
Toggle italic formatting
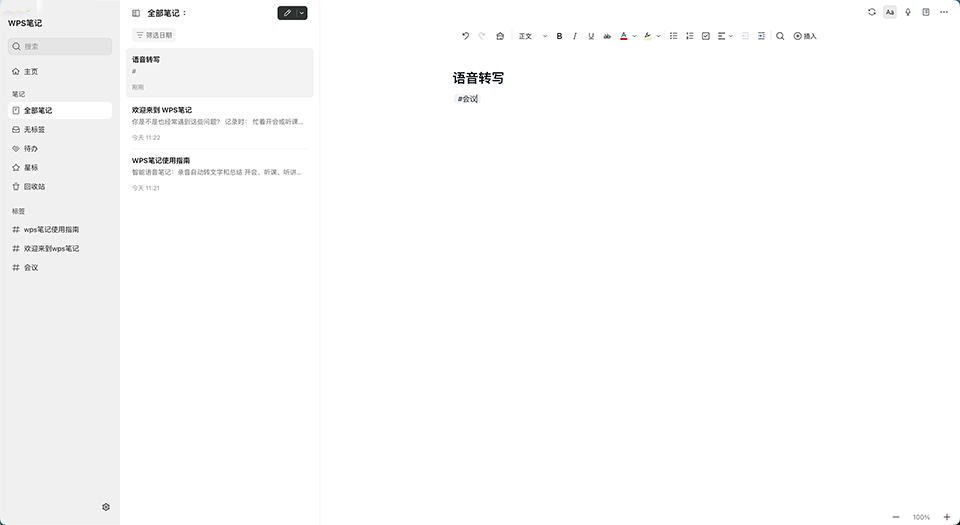point(575,36)
